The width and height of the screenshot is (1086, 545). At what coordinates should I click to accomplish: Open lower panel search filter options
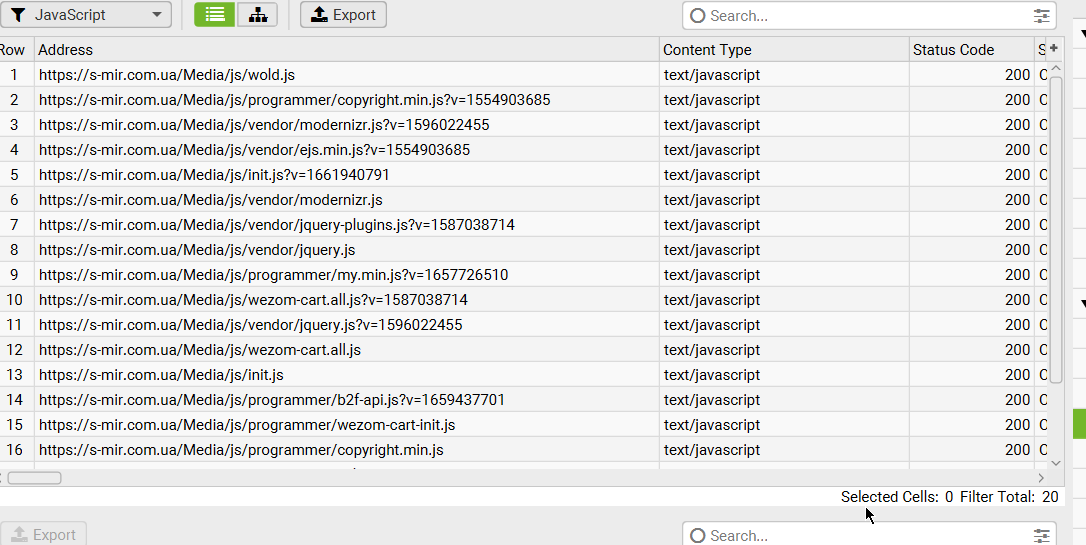pos(1043,536)
